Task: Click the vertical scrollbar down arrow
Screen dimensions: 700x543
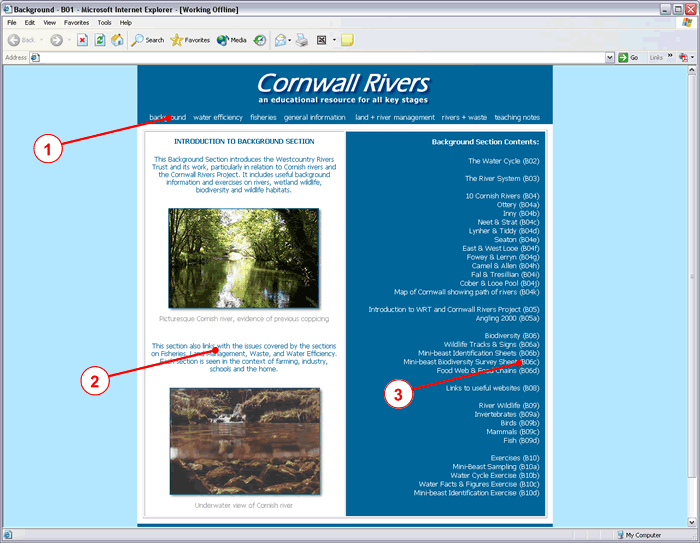Action: pos(690,522)
